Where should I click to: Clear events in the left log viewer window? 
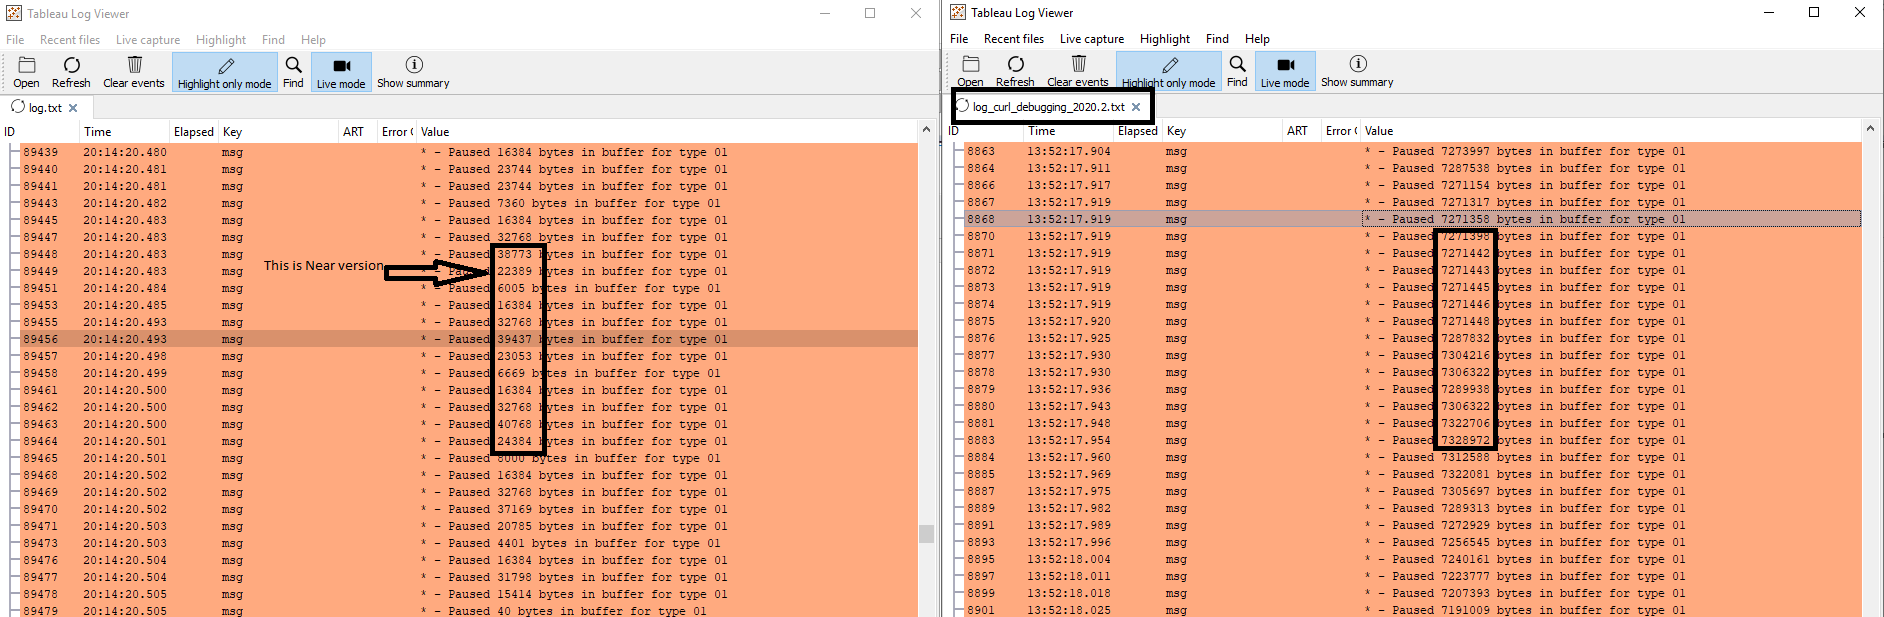pos(134,72)
